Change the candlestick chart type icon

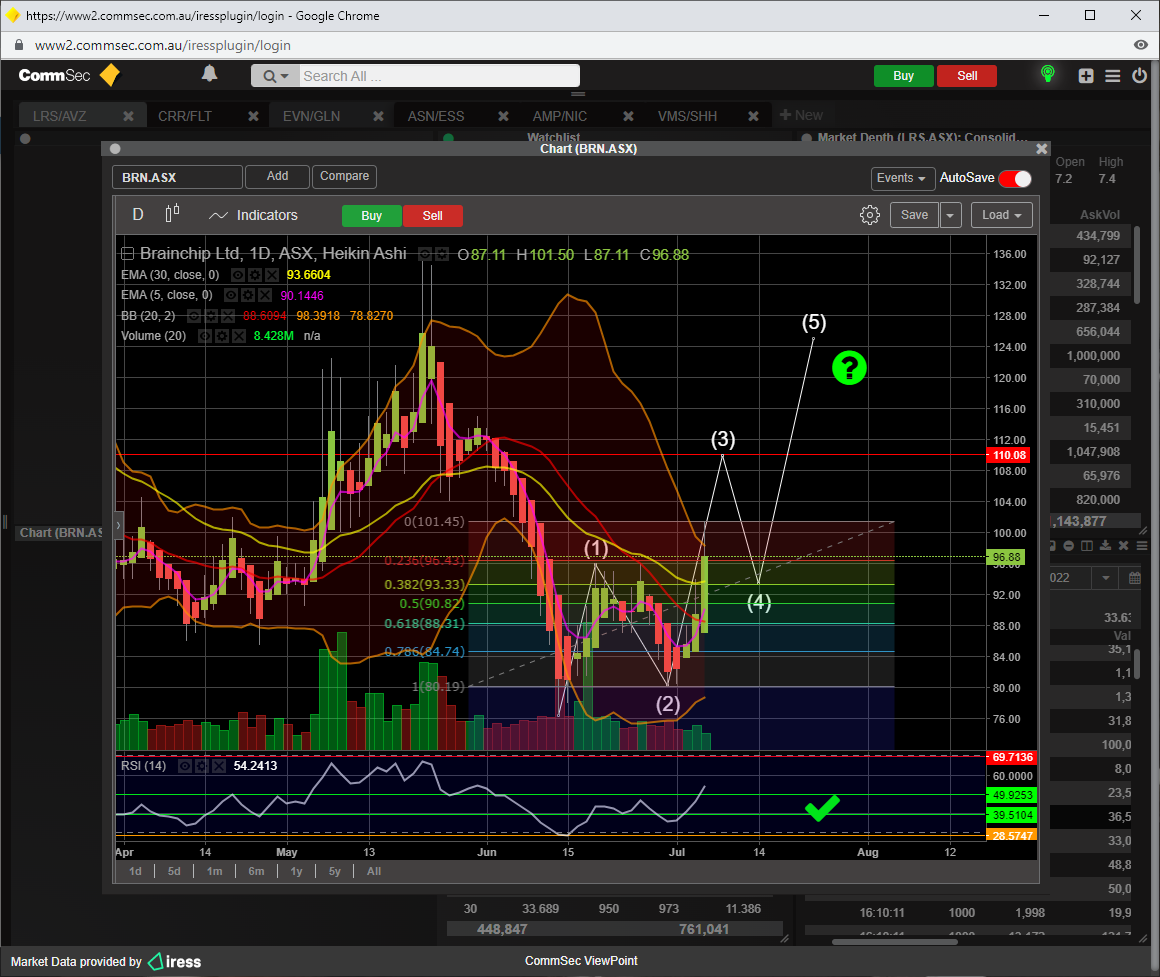tap(172, 214)
